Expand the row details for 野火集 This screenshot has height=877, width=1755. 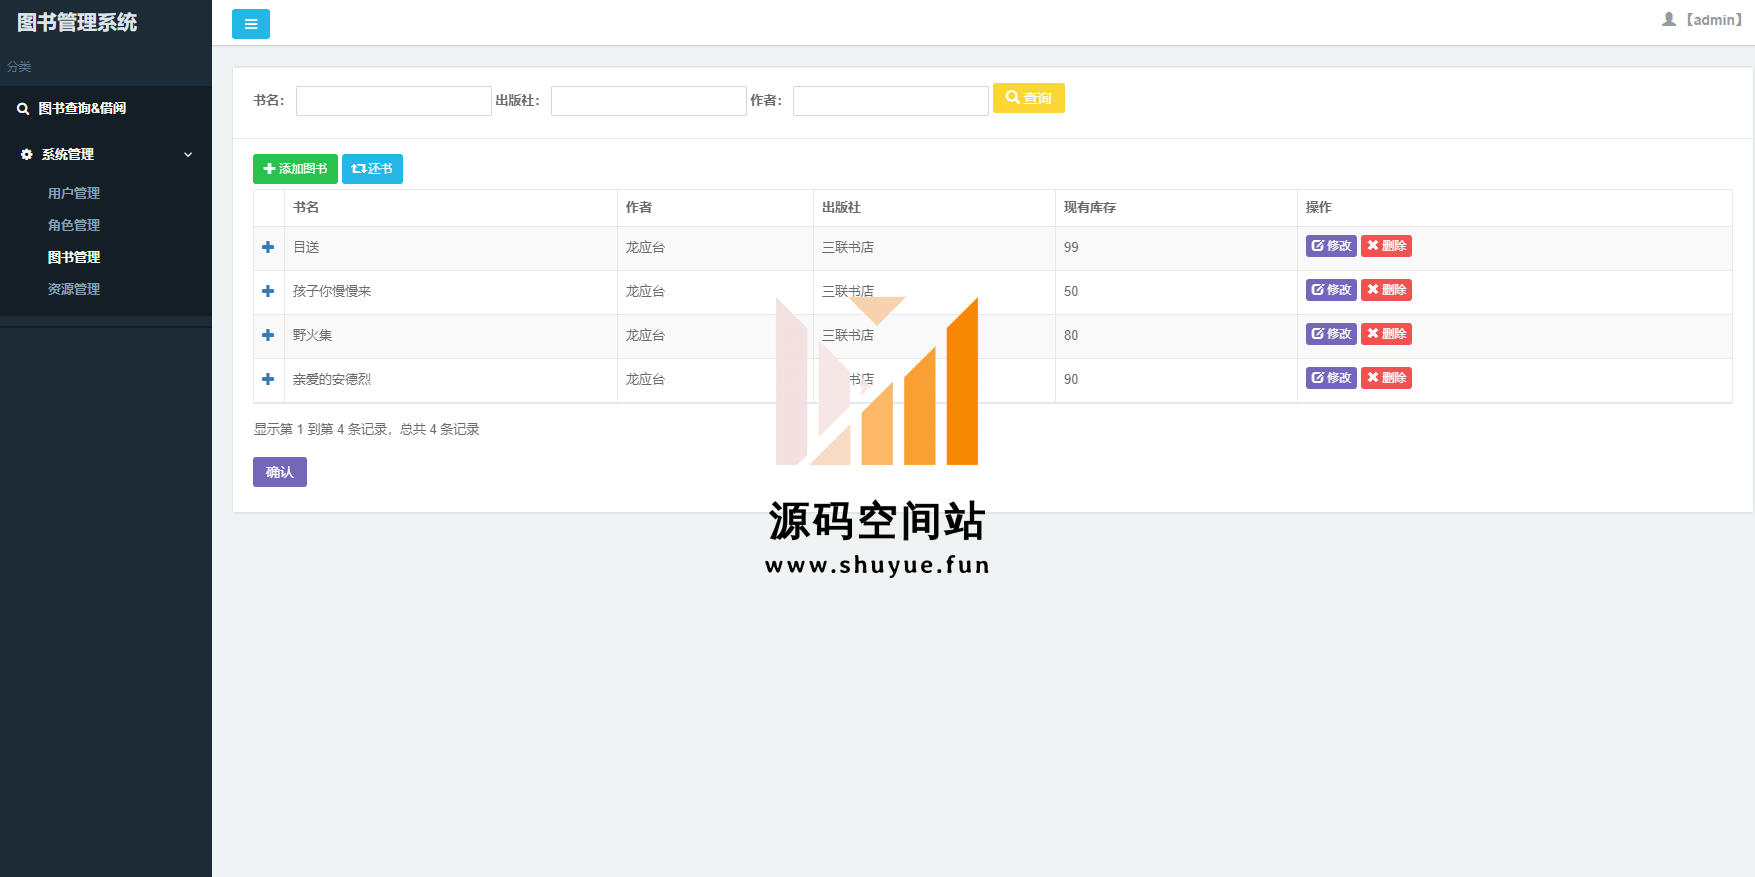(268, 335)
